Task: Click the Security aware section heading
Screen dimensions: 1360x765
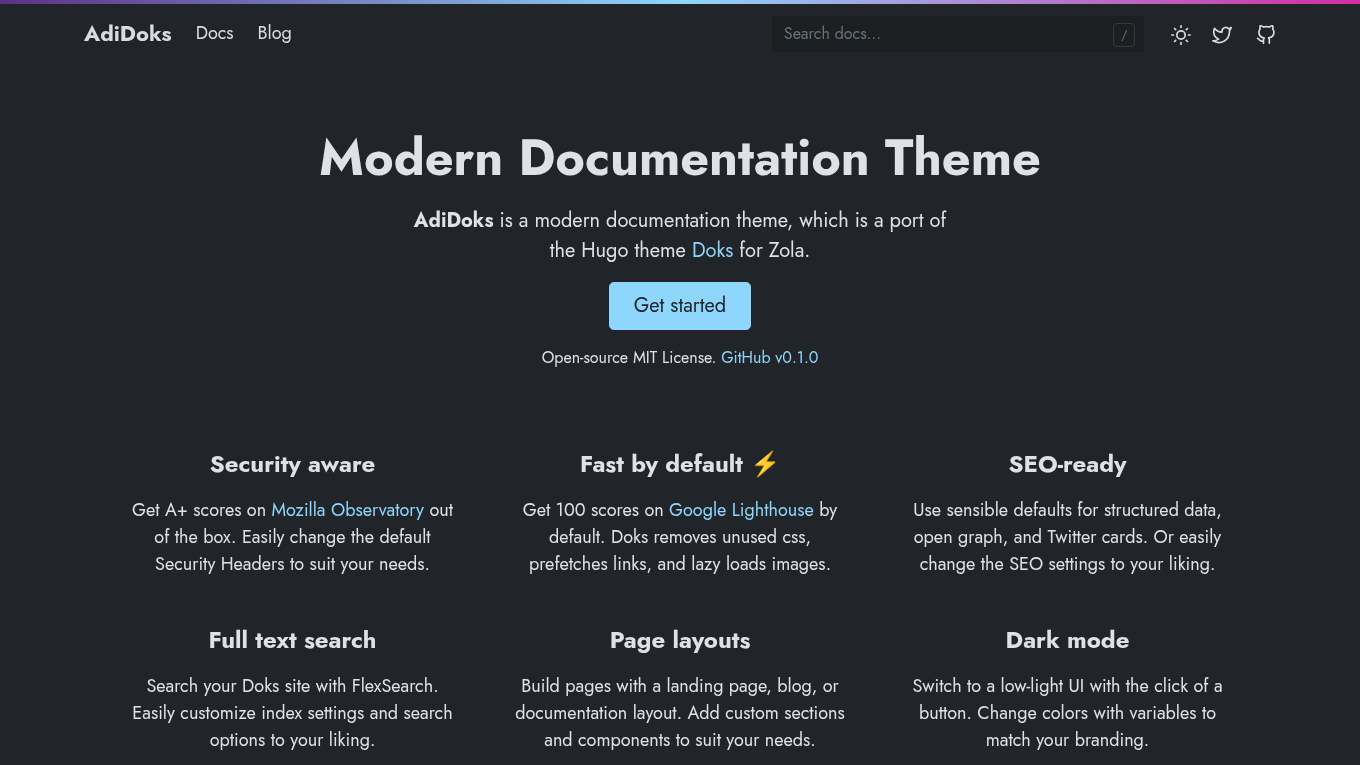Action: [x=292, y=464]
